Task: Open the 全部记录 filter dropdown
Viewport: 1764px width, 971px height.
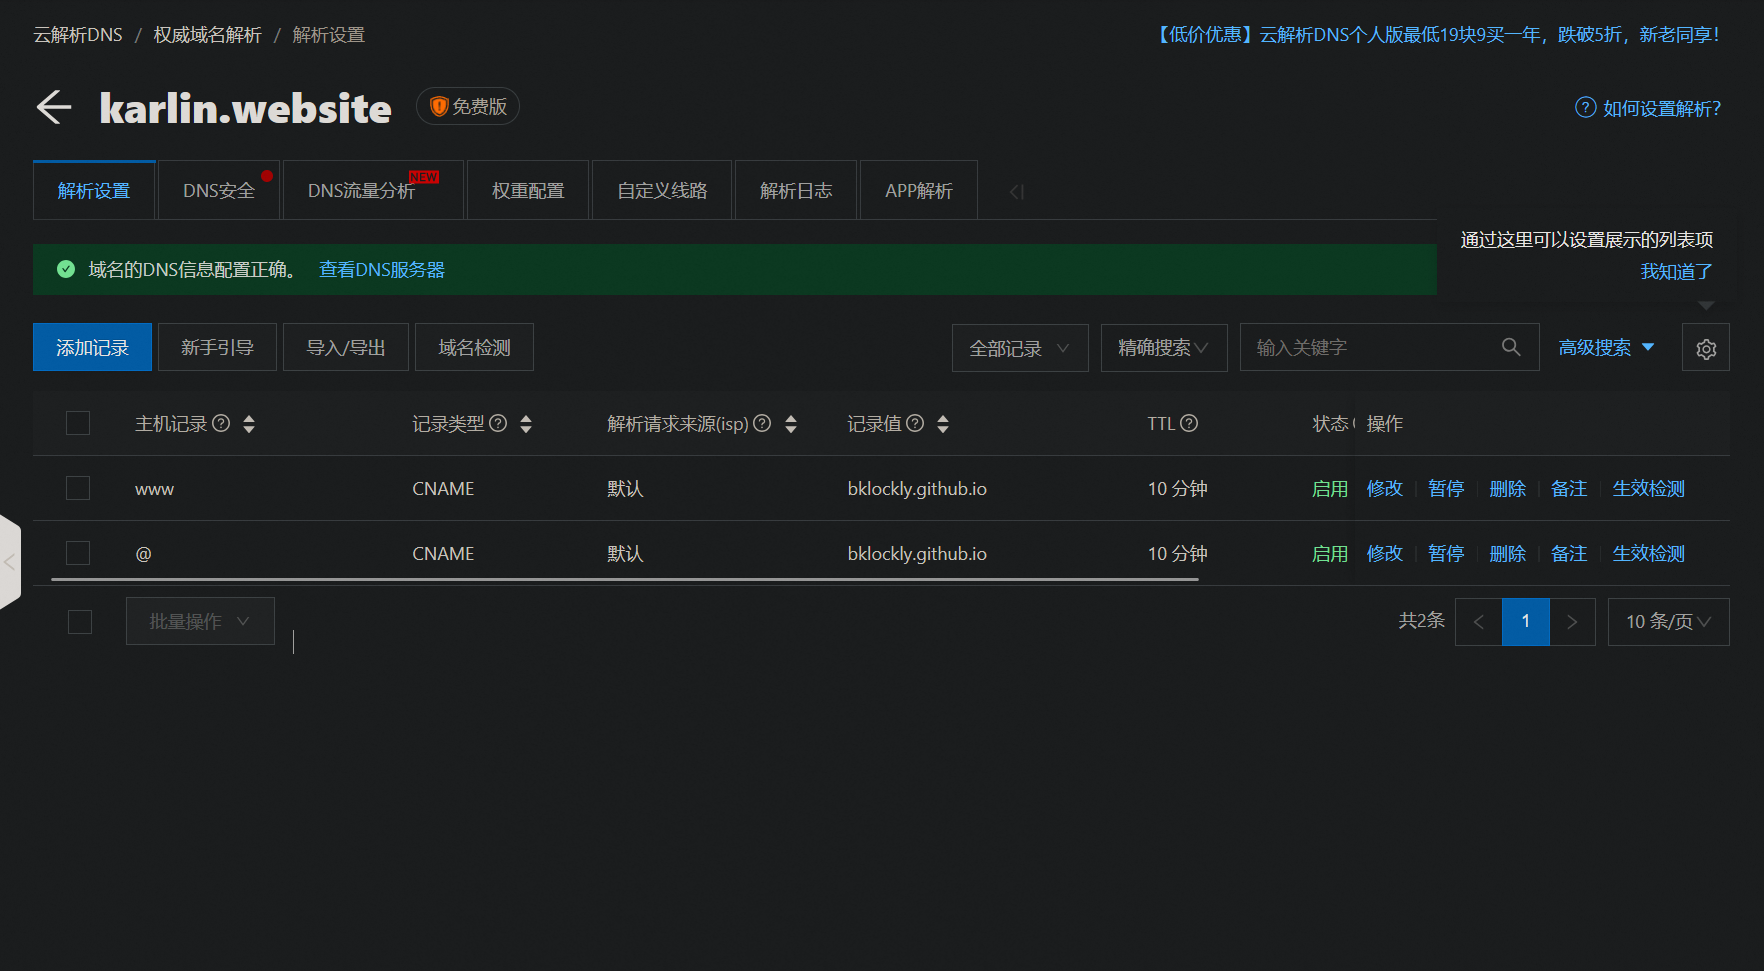Action: (1020, 348)
